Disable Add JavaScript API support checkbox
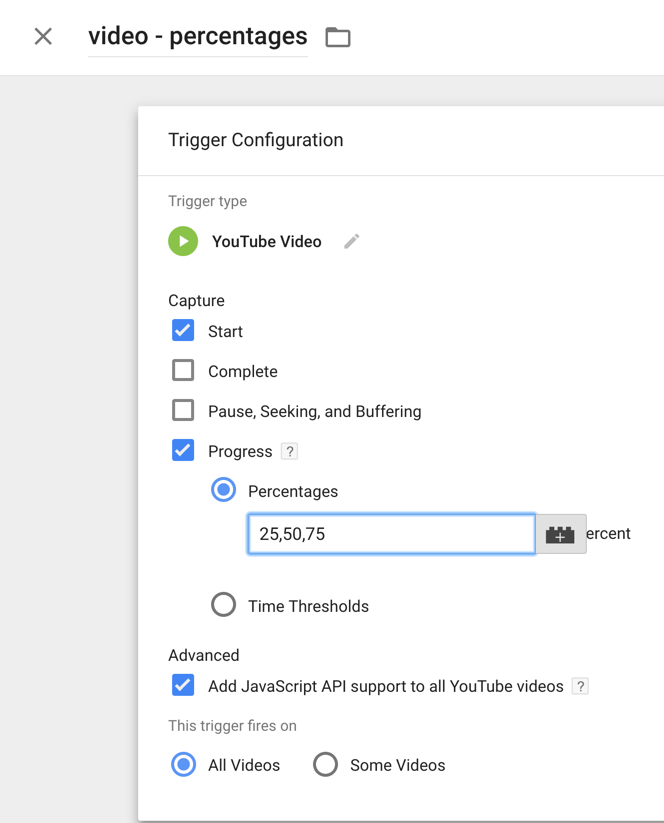 click(183, 685)
